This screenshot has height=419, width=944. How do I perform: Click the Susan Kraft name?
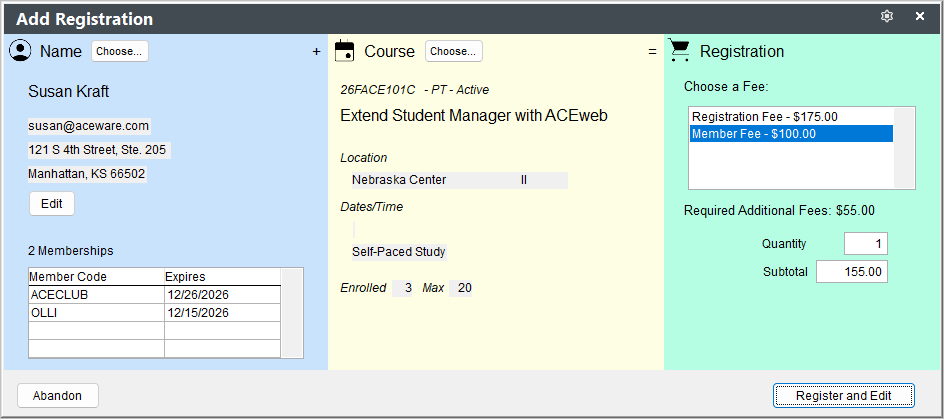tap(69, 92)
